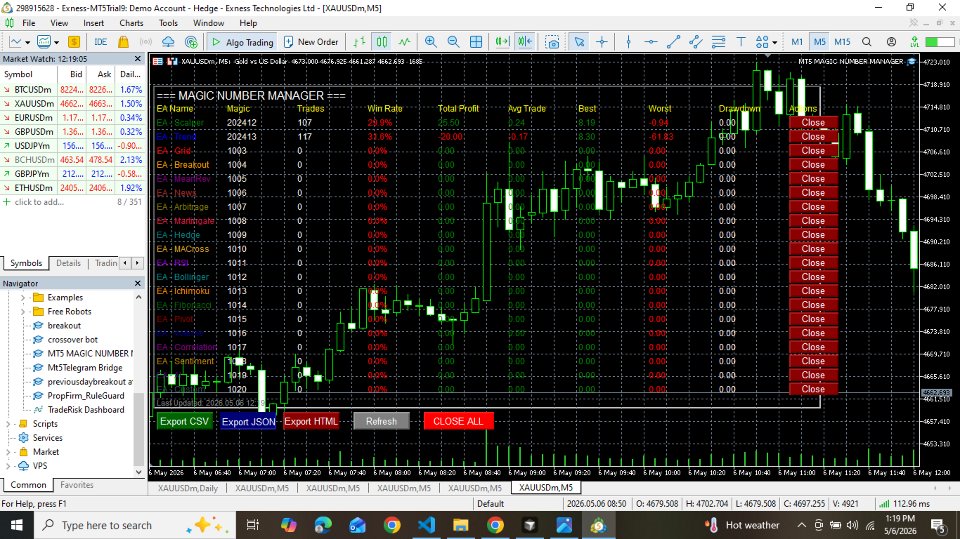The height and width of the screenshot is (539, 960).
Task: Select TradeRisk Dashboard in Navigator
Action: 86,410
